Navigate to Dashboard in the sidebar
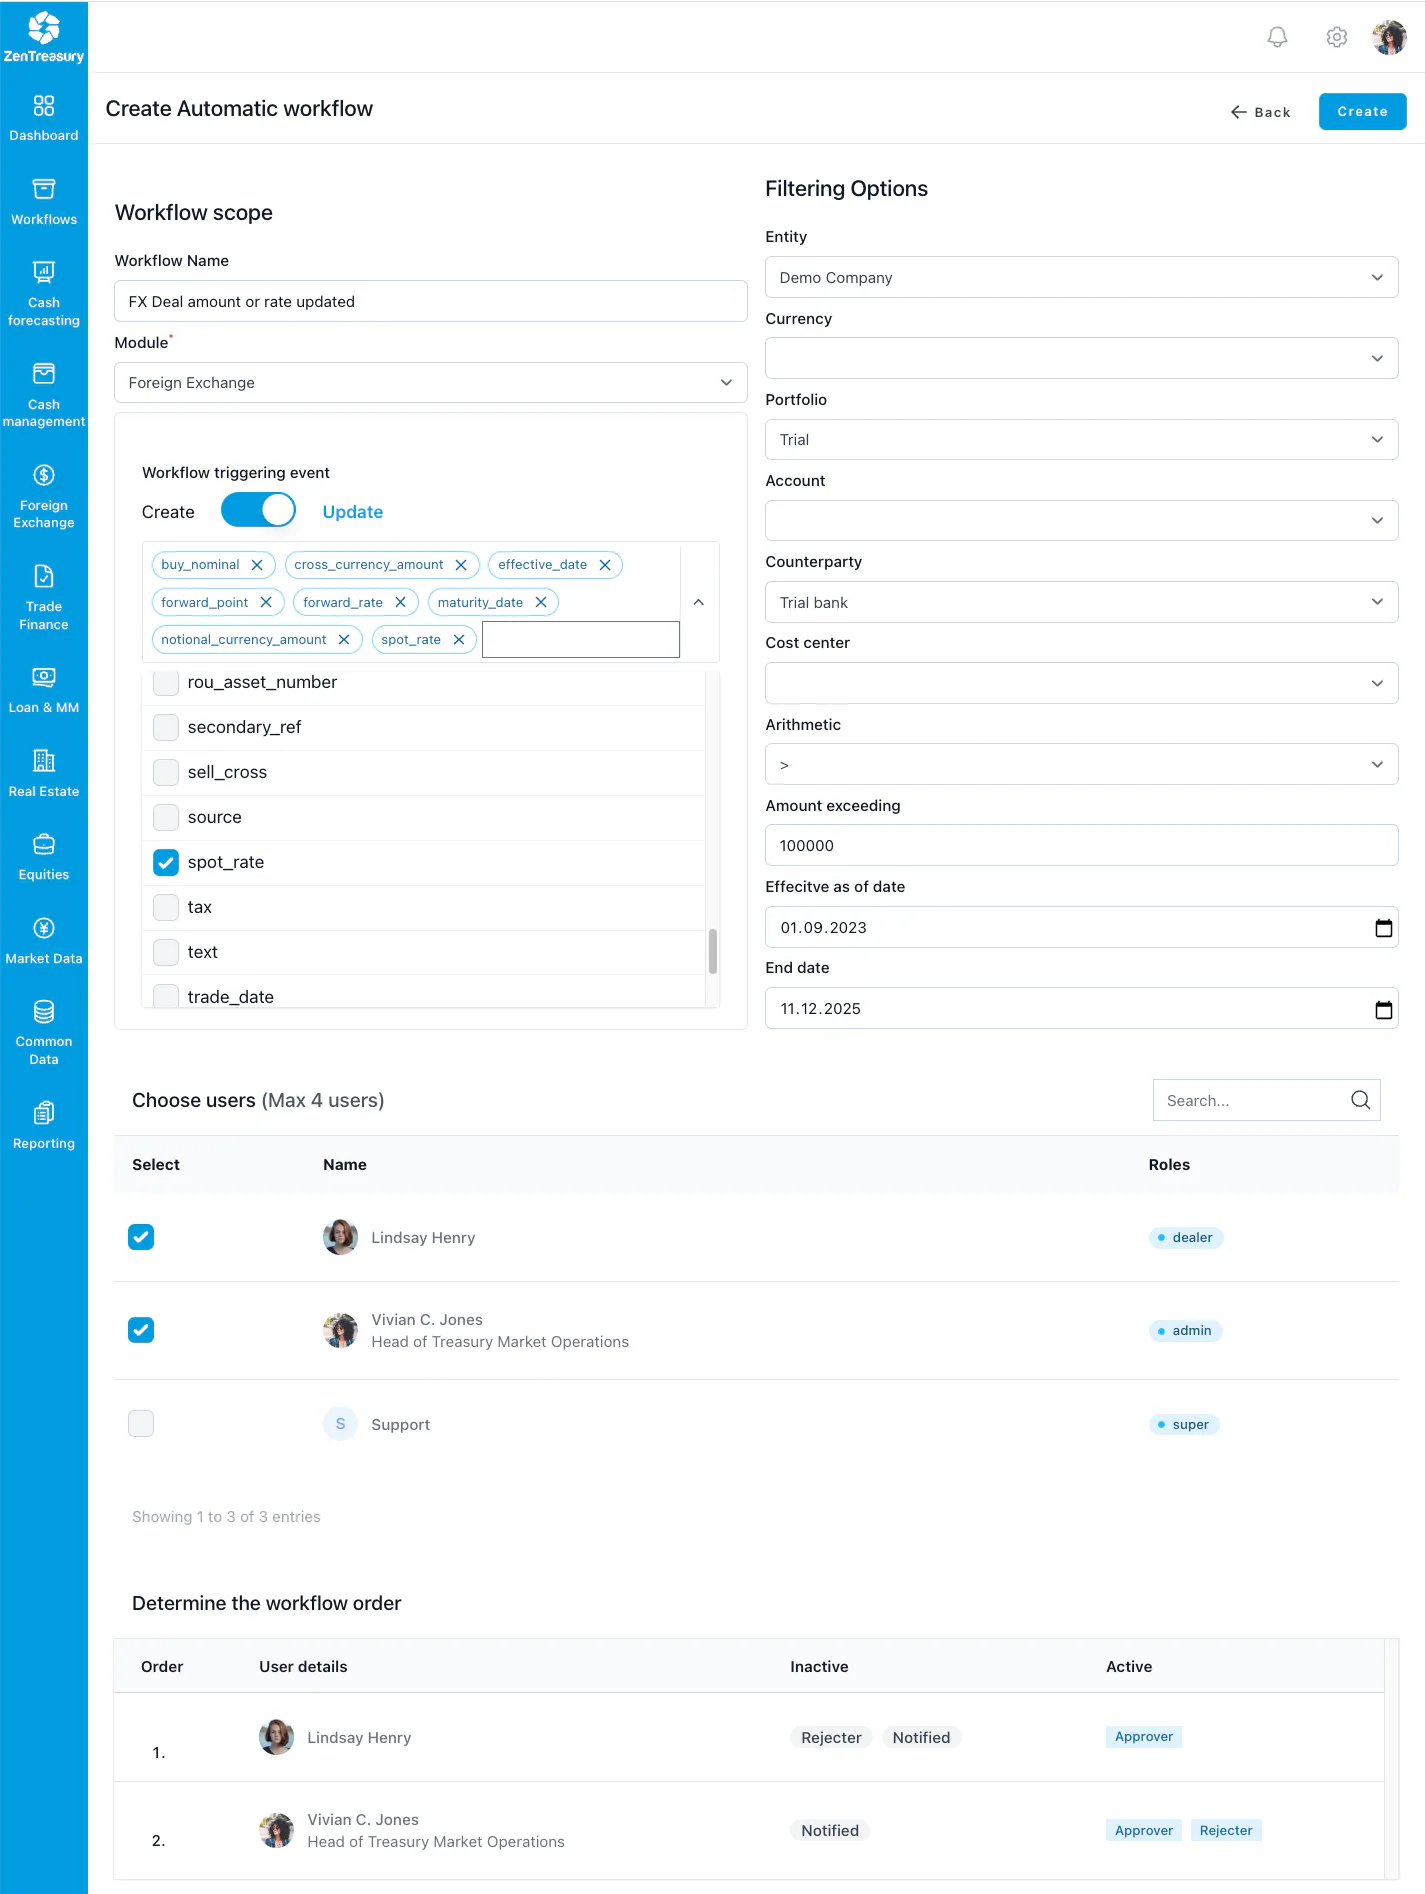This screenshot has width=1425, height=1894. tap(44, 117)
